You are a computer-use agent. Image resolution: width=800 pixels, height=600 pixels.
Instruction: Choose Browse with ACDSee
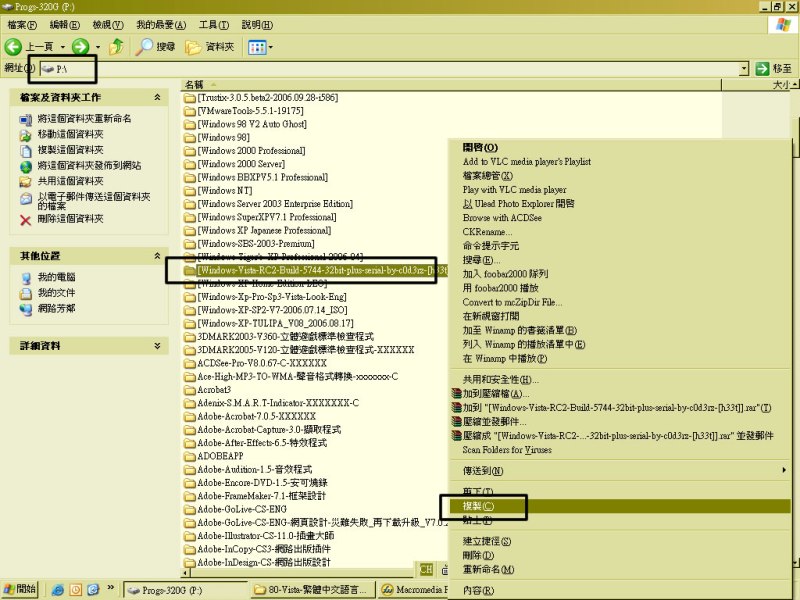(x=620, y=218)
